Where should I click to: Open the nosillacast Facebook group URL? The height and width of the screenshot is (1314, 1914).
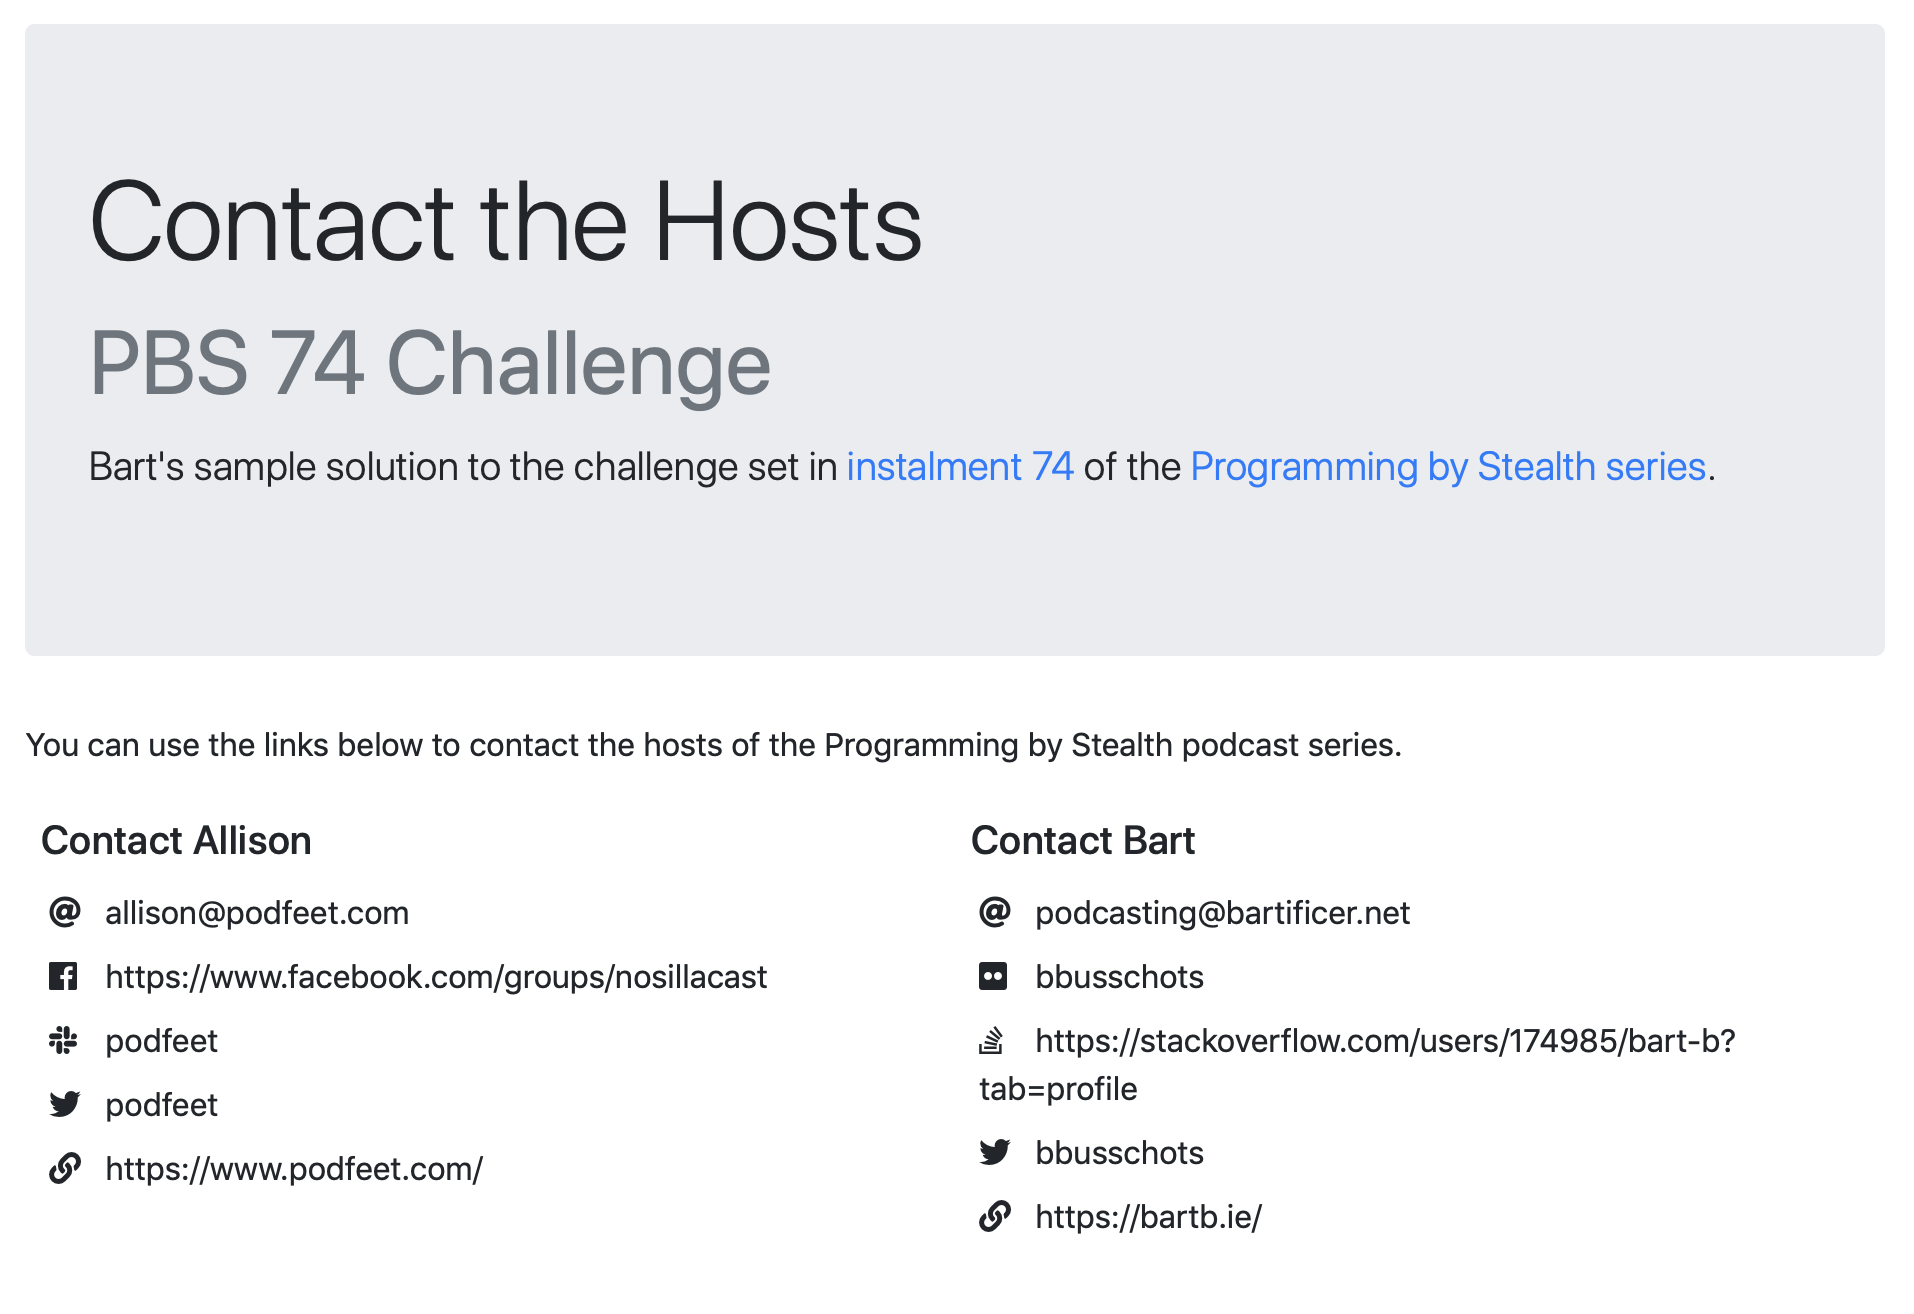click(436, 977)
